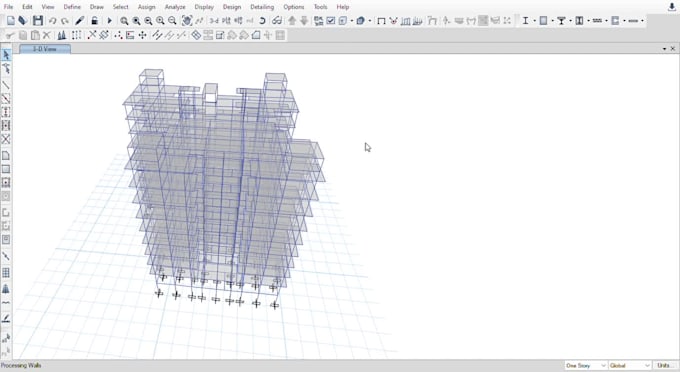Expand the rightmost toolbar dropdown arrow
The width and height of the screenshot is (680, 372).
(x=642, y=20)
